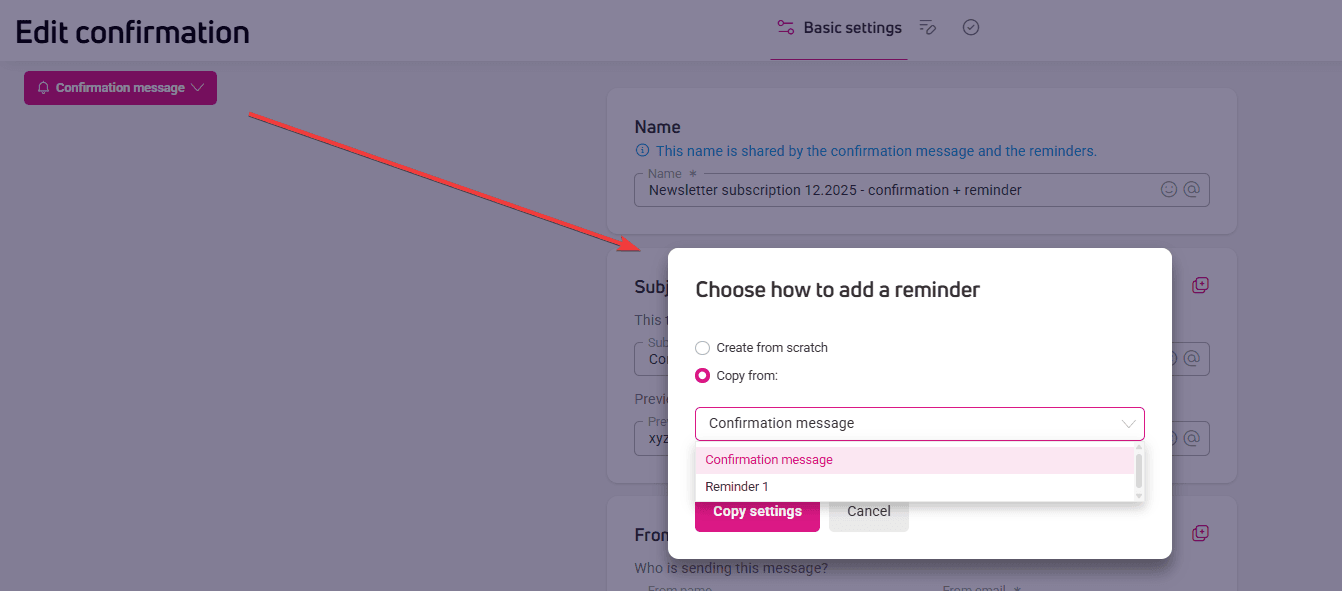1342x591 pixels.
Task: Collapse the Copy from source dropdown
Action: [1128, 424]
